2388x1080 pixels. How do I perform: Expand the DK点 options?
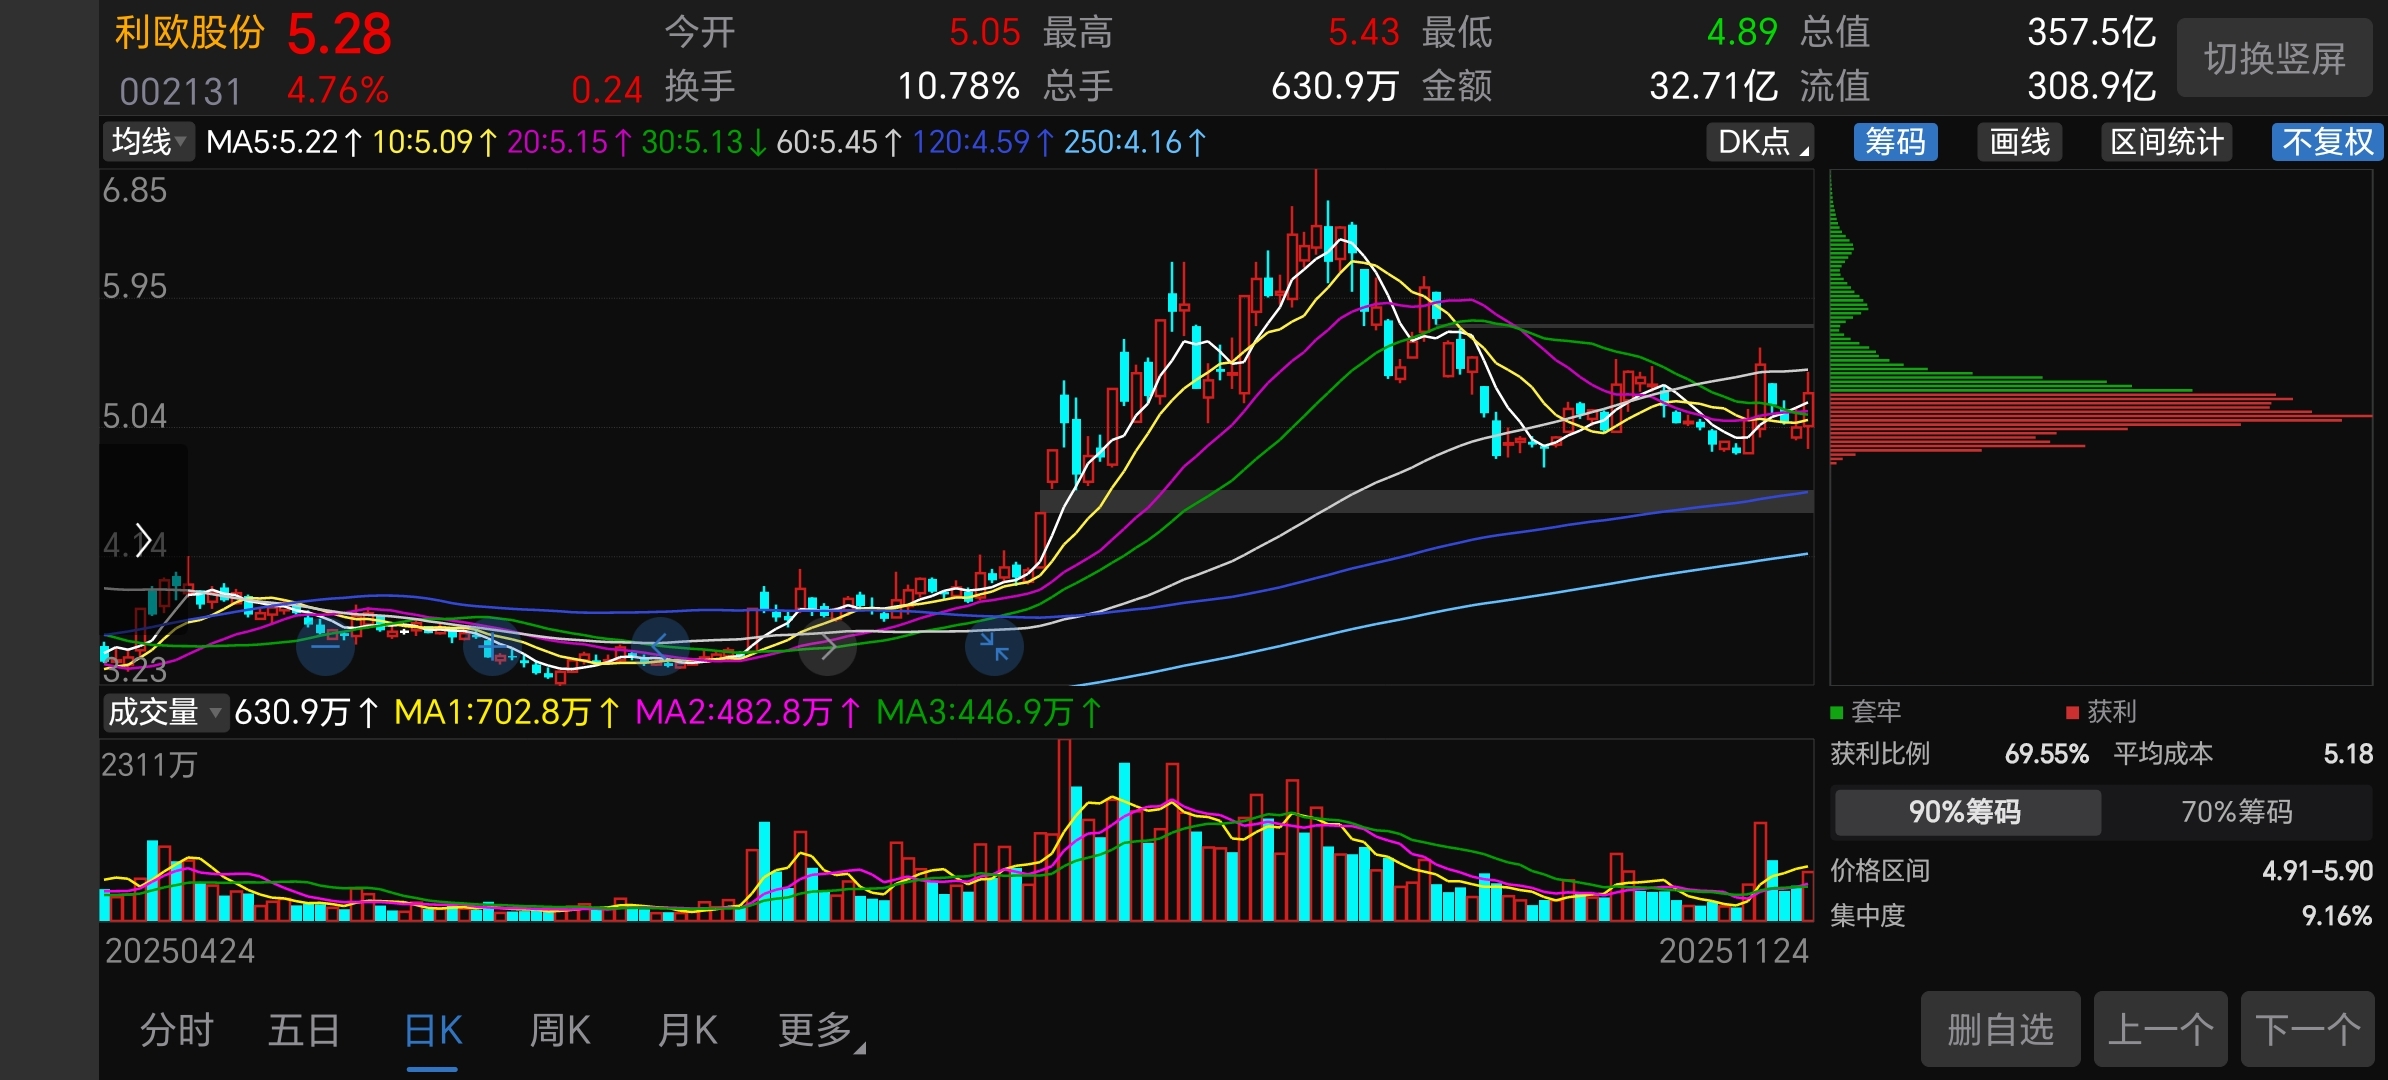(1760, 142)
